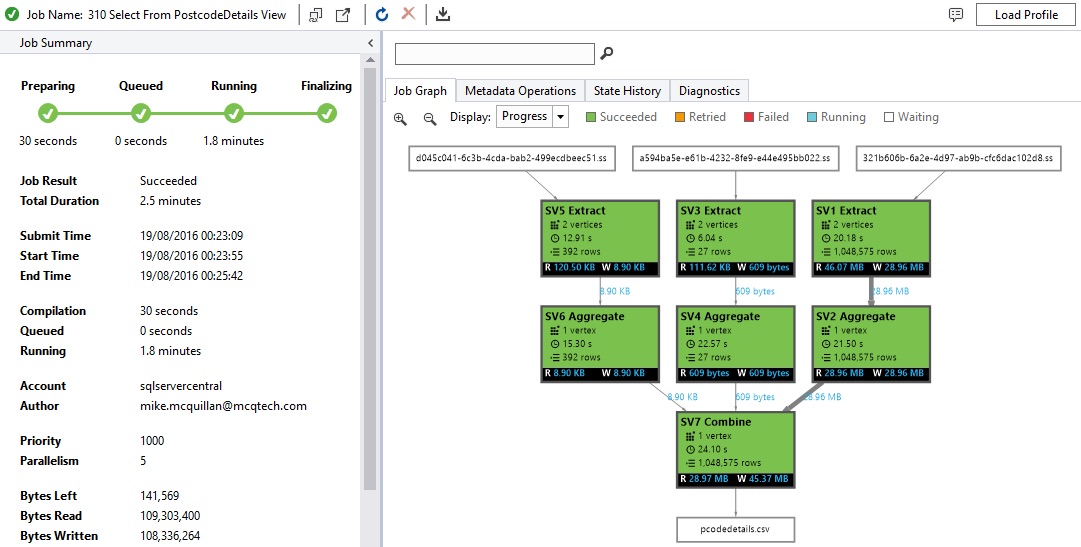Click the Job Summary scroll up arrow
This screenshot has width=1081, height=547.
tap(370, 61)
